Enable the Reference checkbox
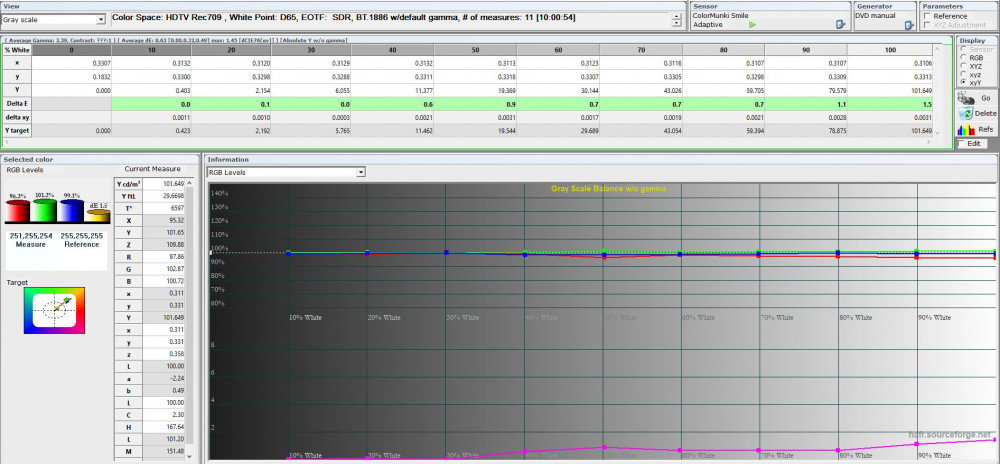The height and width of the screenshot is (464, 1000). coord(927,16)
